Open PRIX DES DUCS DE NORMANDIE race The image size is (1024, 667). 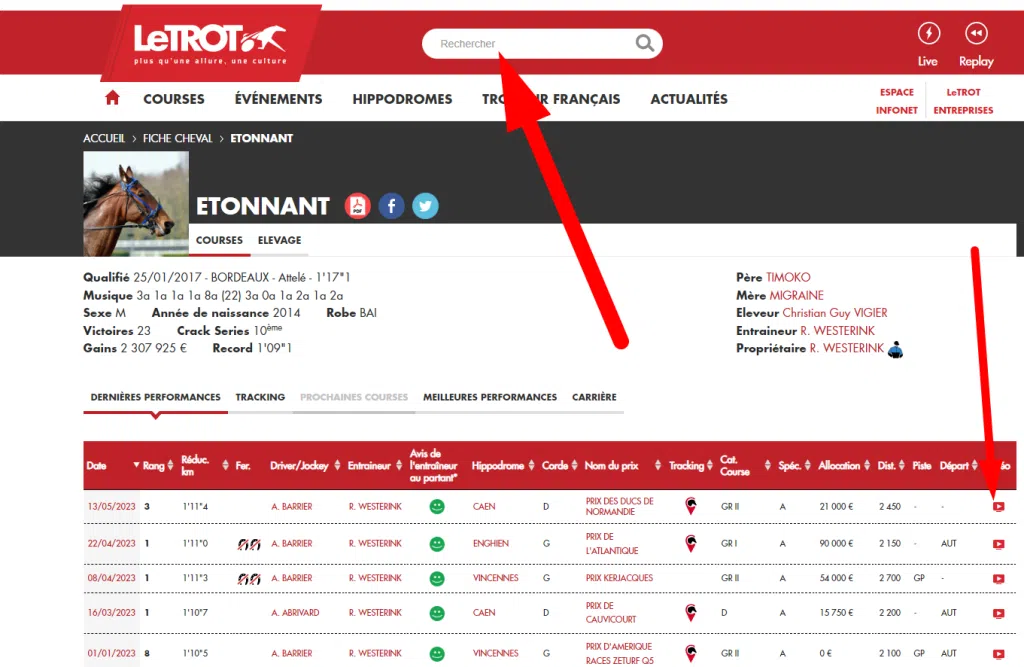click(619, 506)
